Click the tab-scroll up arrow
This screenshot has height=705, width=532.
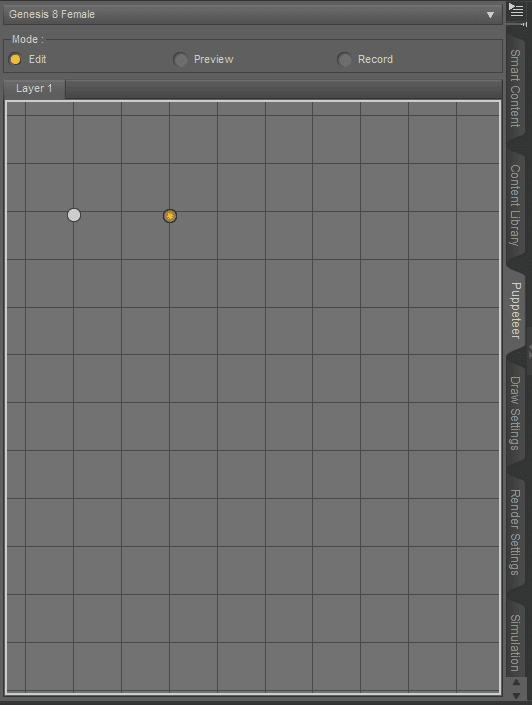pos(516,683)
